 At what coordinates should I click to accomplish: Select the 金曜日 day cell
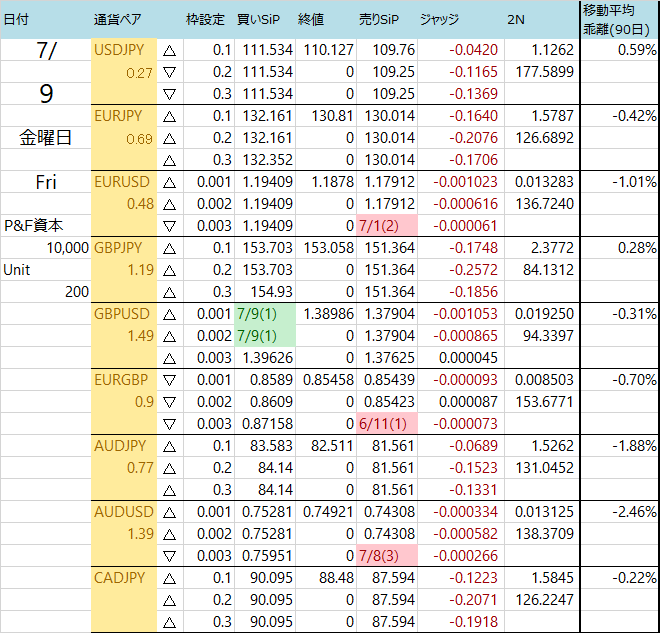45,138
